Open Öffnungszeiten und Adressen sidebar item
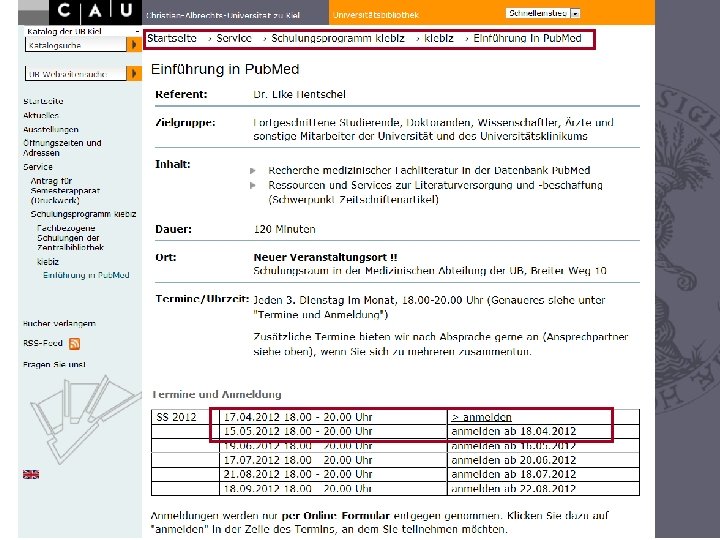Screen dimensions: 720x540 [x=62, y=148]
